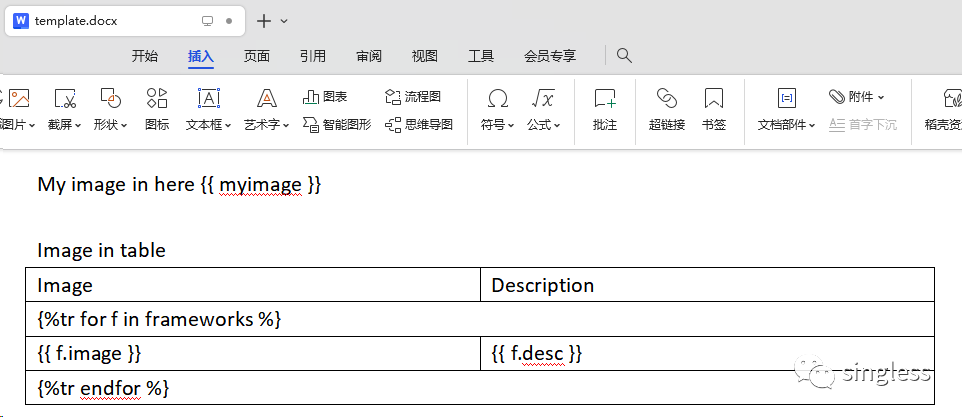Expand the 文档部件 dropdown arrow
Image resolution: width=962 pixels, height=417 pixels.
click(812, 126)
